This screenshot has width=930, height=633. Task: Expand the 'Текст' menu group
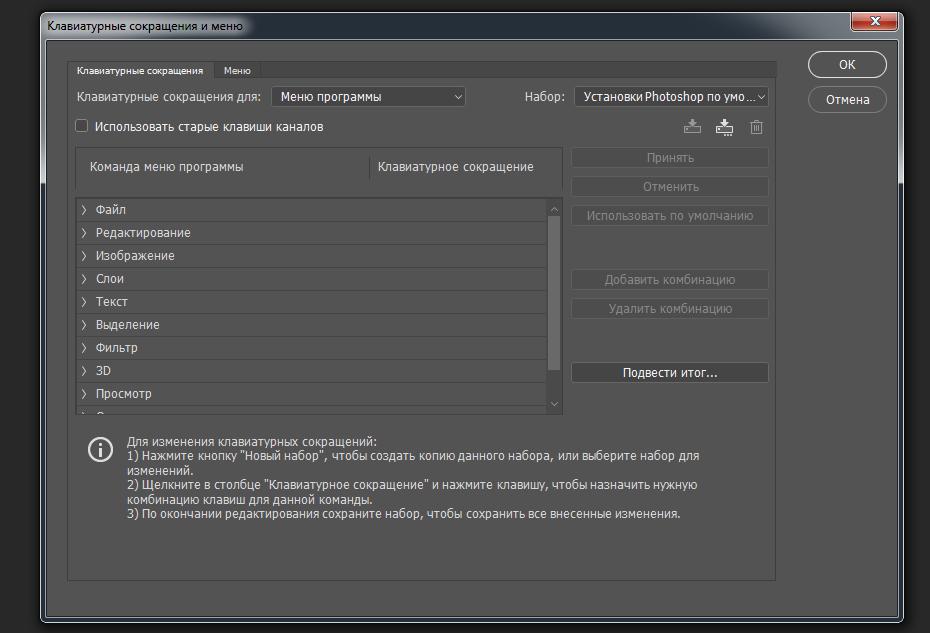(x=84, y=302)
